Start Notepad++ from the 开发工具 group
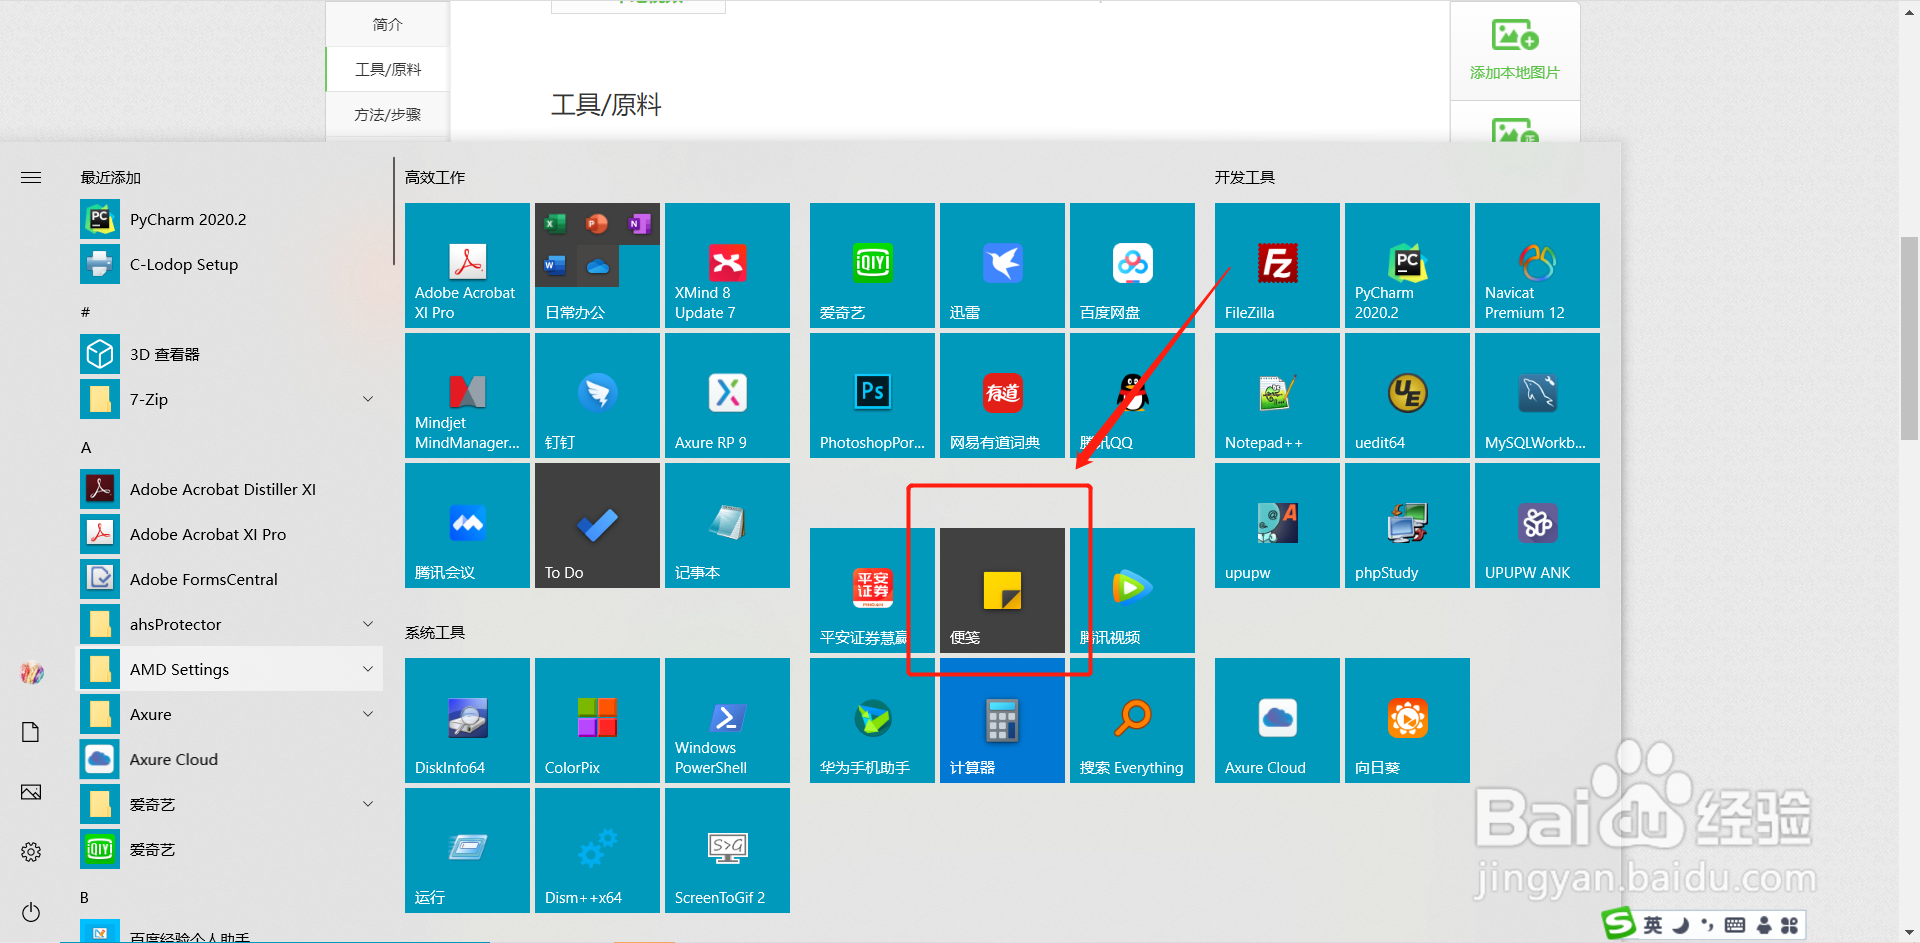1920x943 pixels. tap(1276, 395)
